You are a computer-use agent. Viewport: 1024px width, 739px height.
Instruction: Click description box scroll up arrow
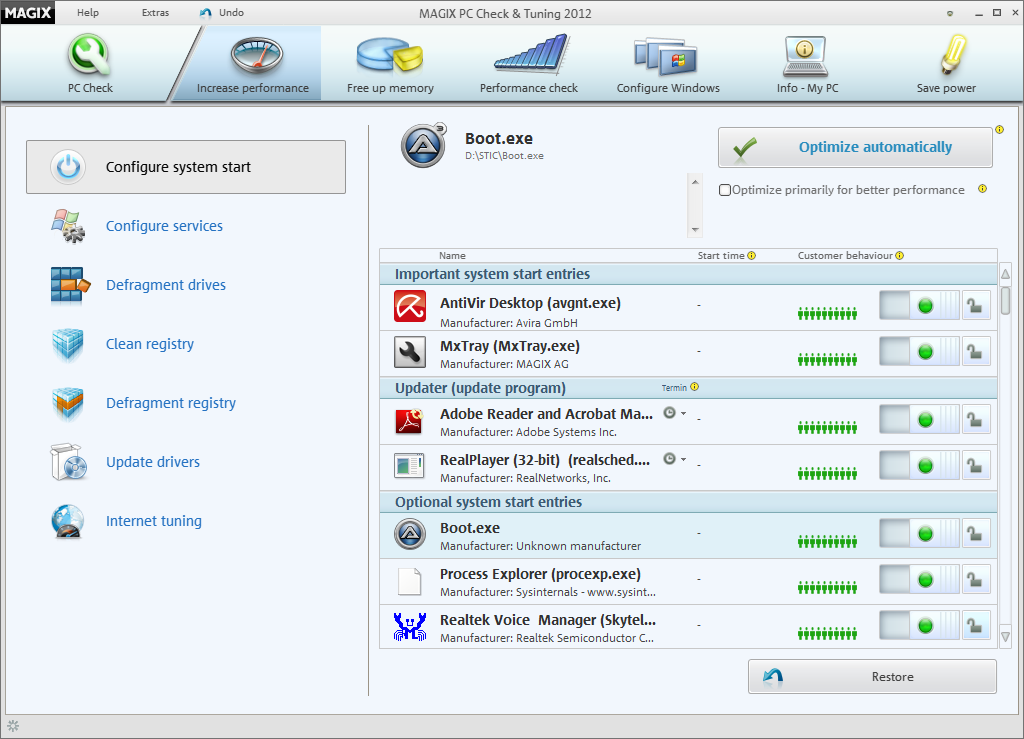coord(695,182)
